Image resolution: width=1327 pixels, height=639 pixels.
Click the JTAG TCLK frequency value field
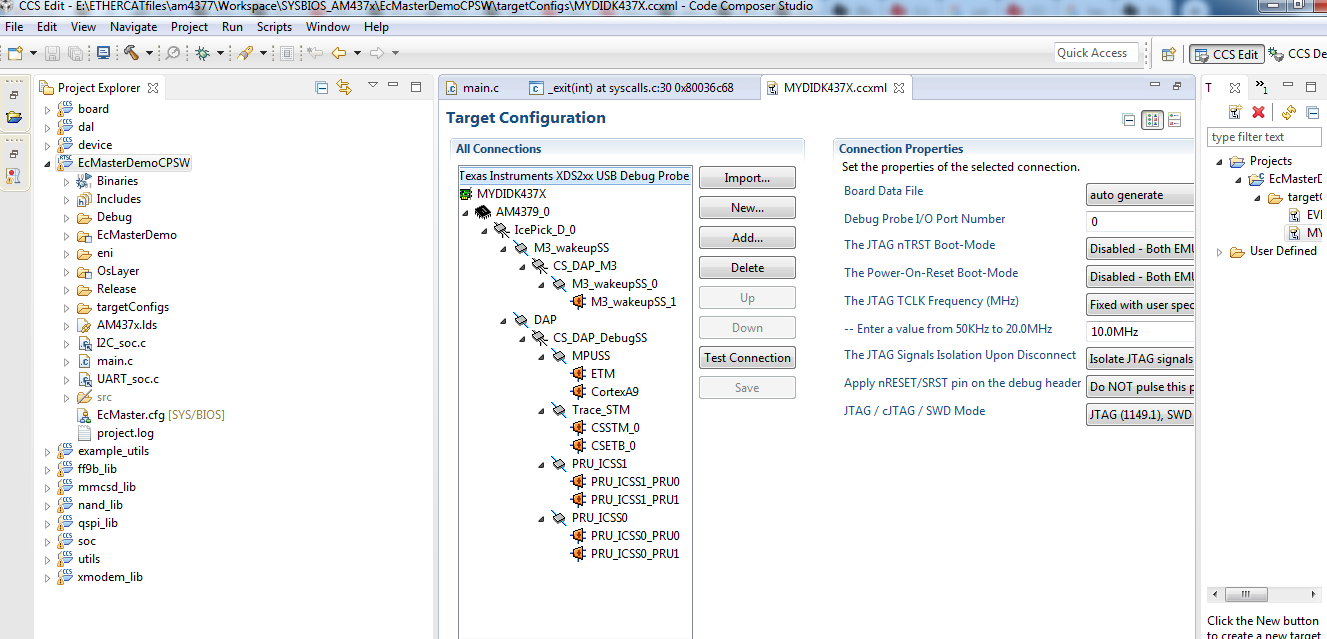pos(1140,331)
